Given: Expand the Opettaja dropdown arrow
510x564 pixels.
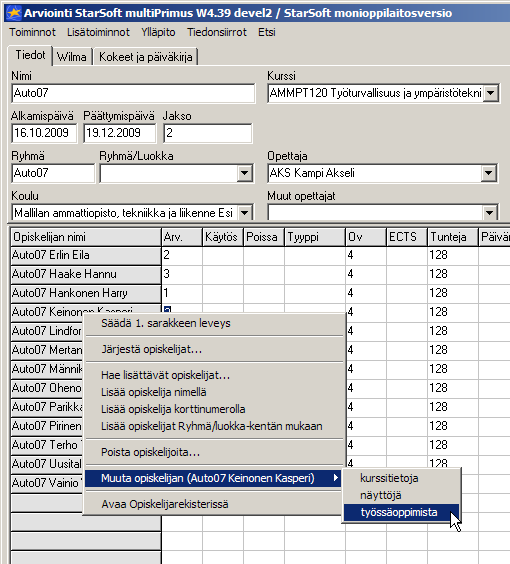Looking at the screenshot, I should click(x=488, y=173).
